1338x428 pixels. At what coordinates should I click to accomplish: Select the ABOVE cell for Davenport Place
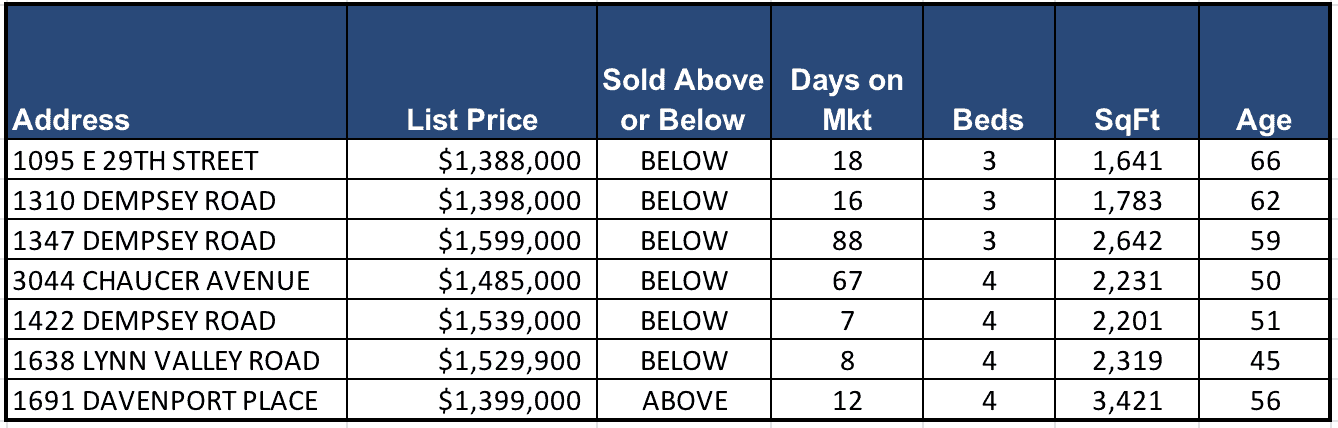[685, 401]
